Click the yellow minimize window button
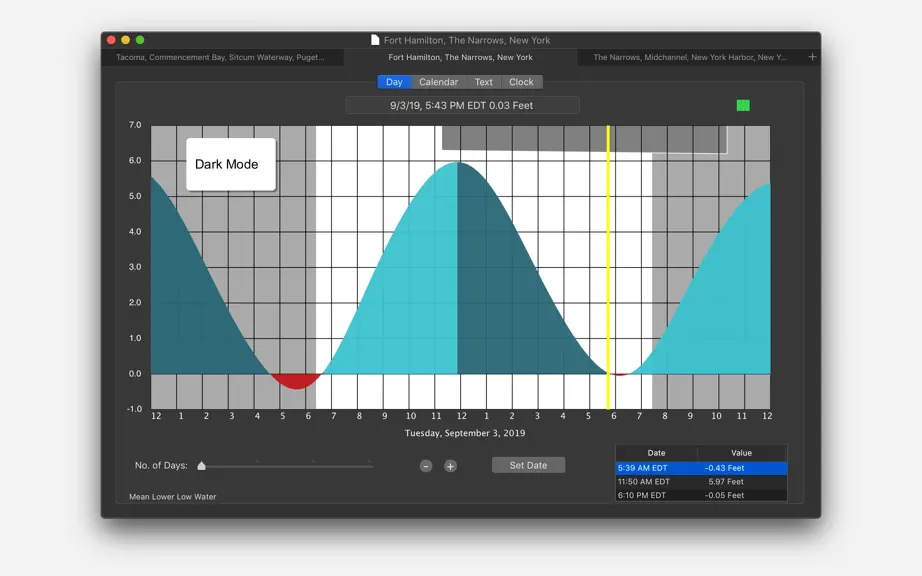 click(125, 40)
